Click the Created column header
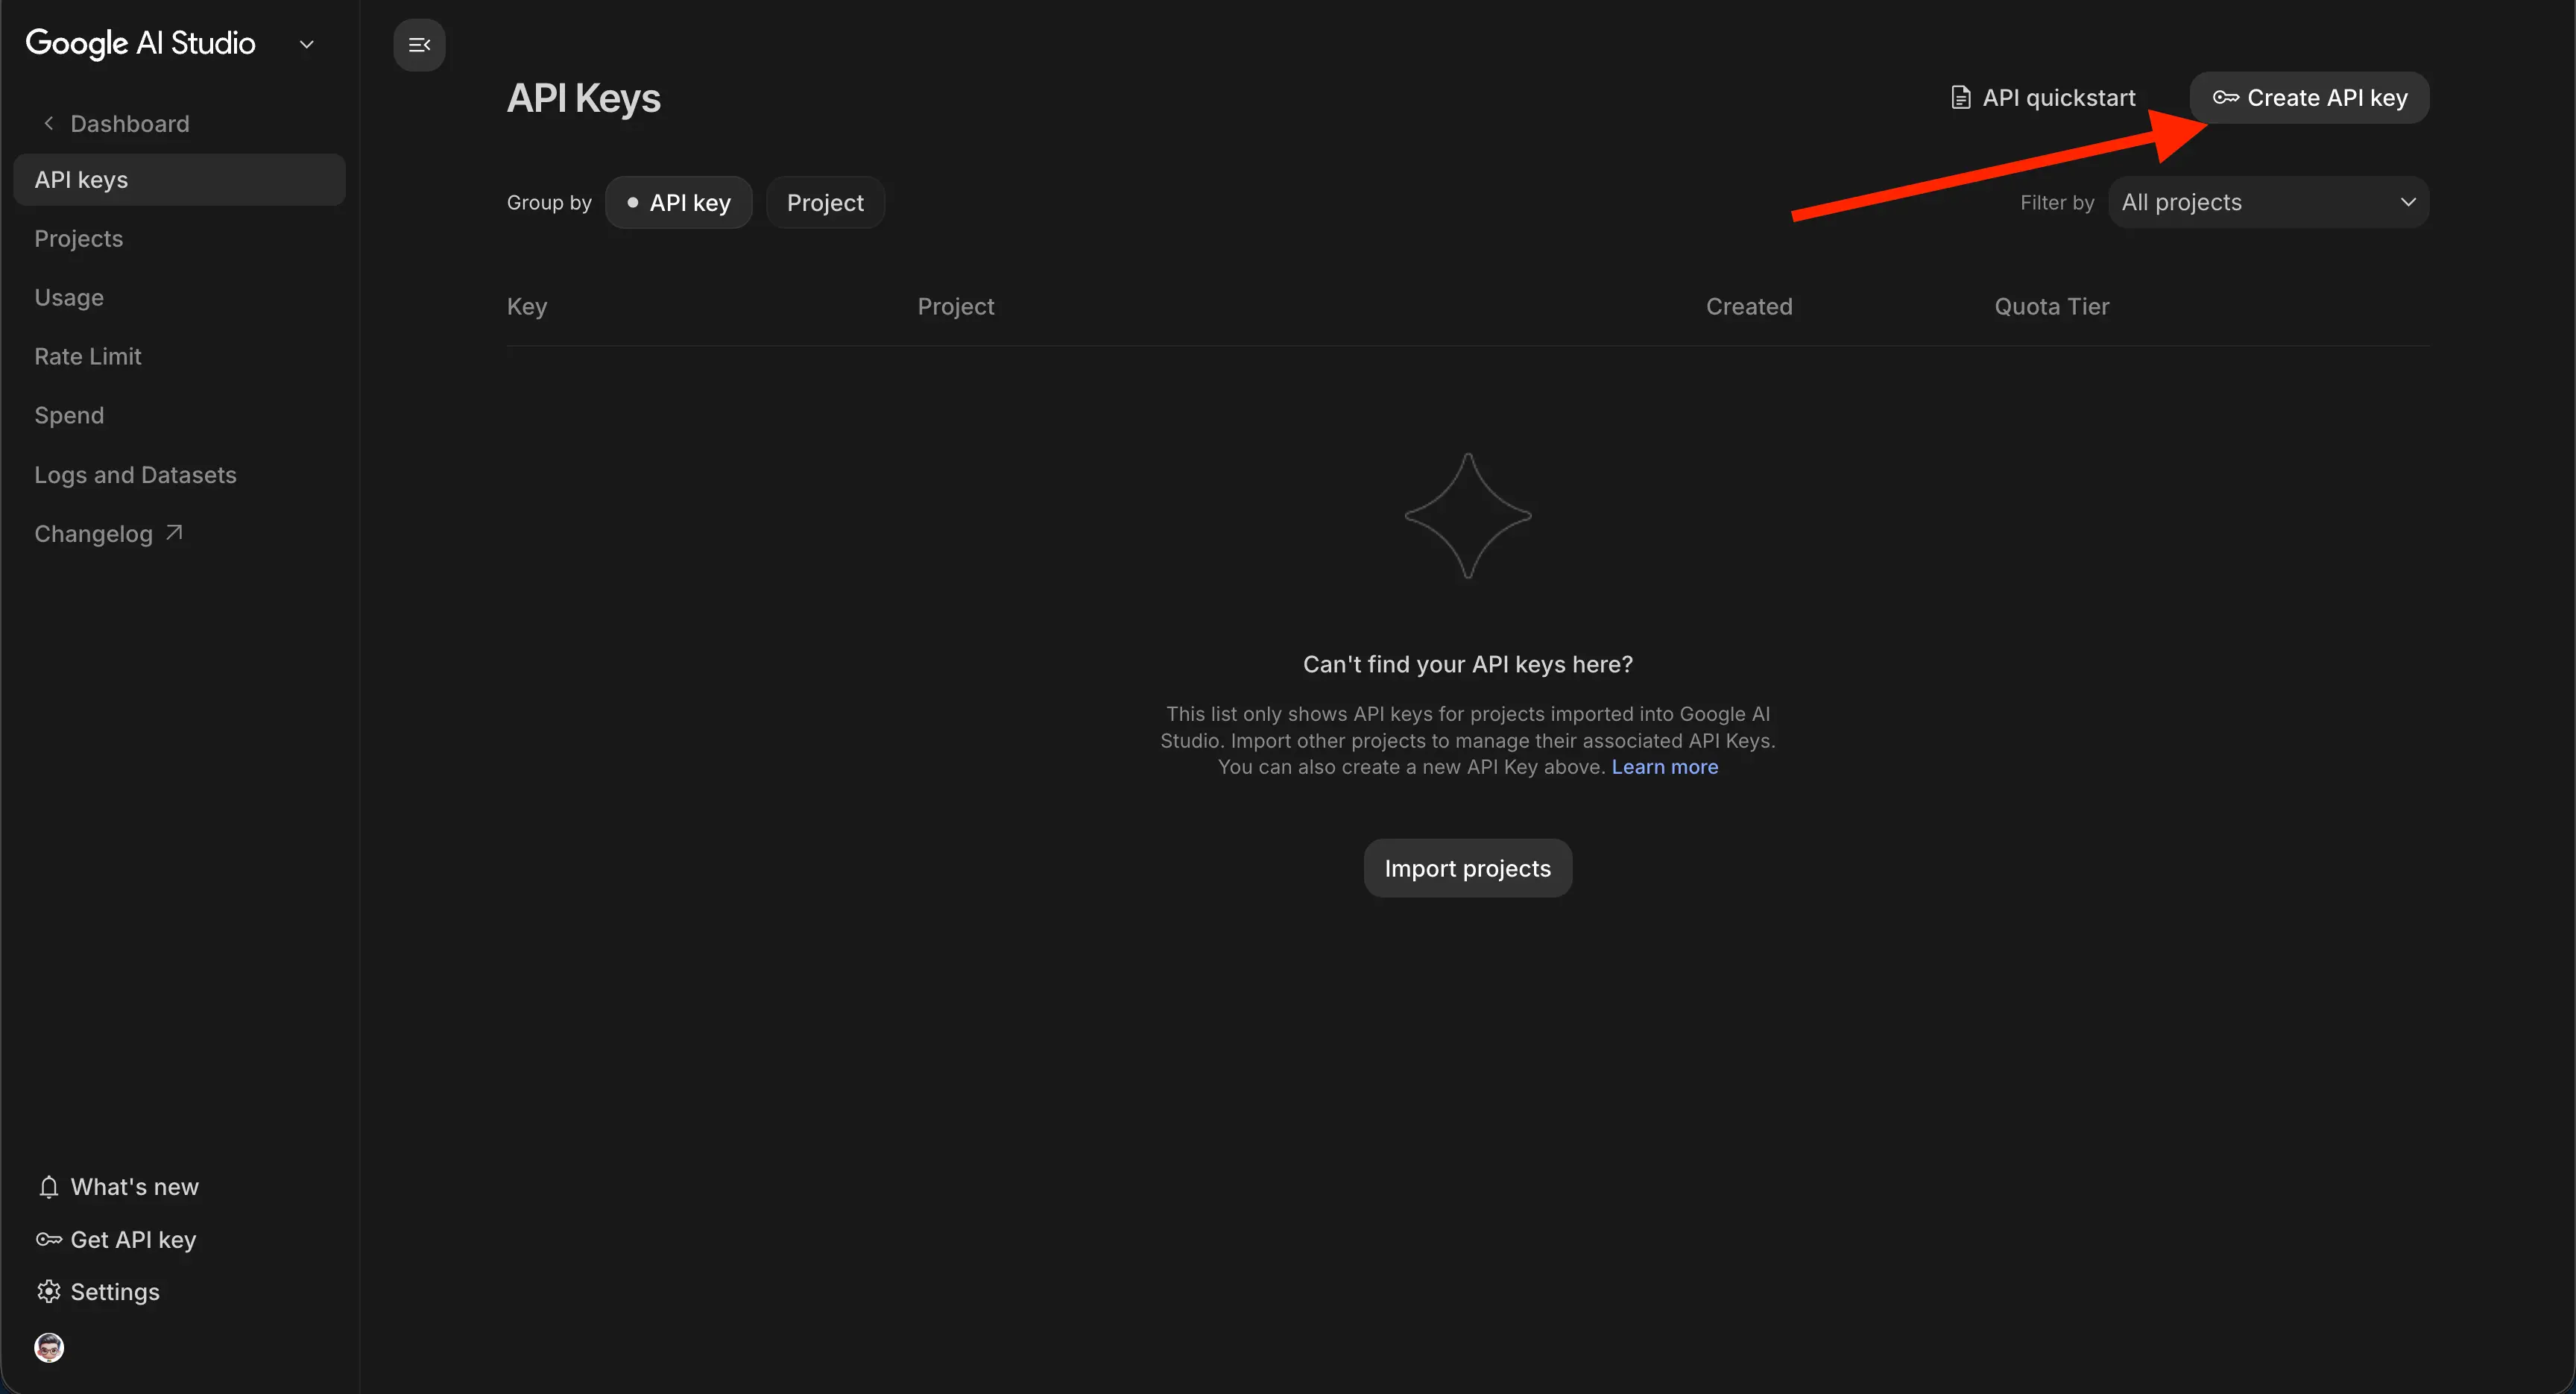2576x1394 pixels. pyautogui.click(x=1748, y=307)
